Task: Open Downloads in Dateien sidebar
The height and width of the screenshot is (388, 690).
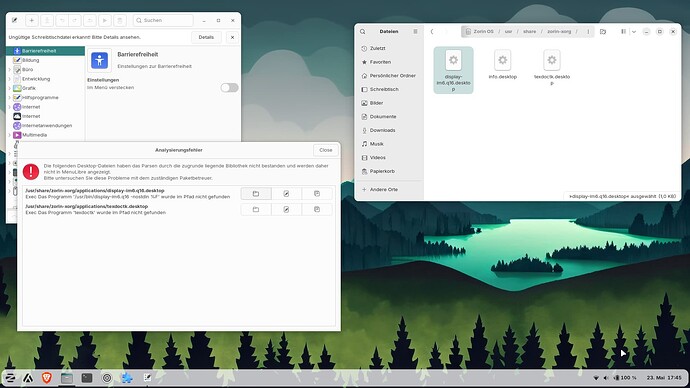Action: 389,130
